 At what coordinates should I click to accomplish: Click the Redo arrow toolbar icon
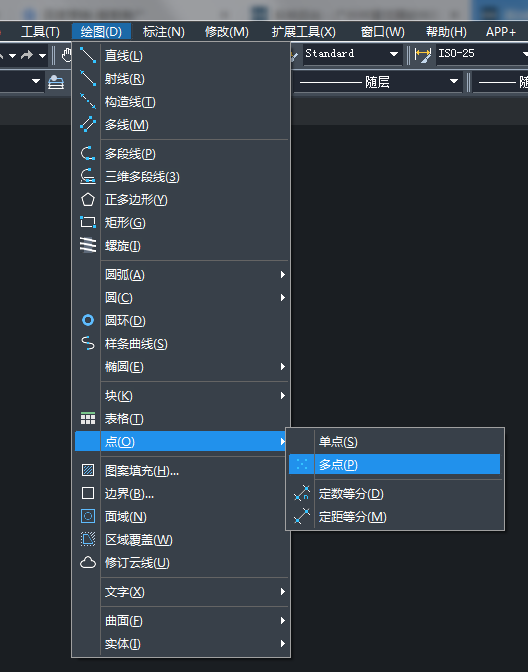pyautogui.click(x=27, y=55)
